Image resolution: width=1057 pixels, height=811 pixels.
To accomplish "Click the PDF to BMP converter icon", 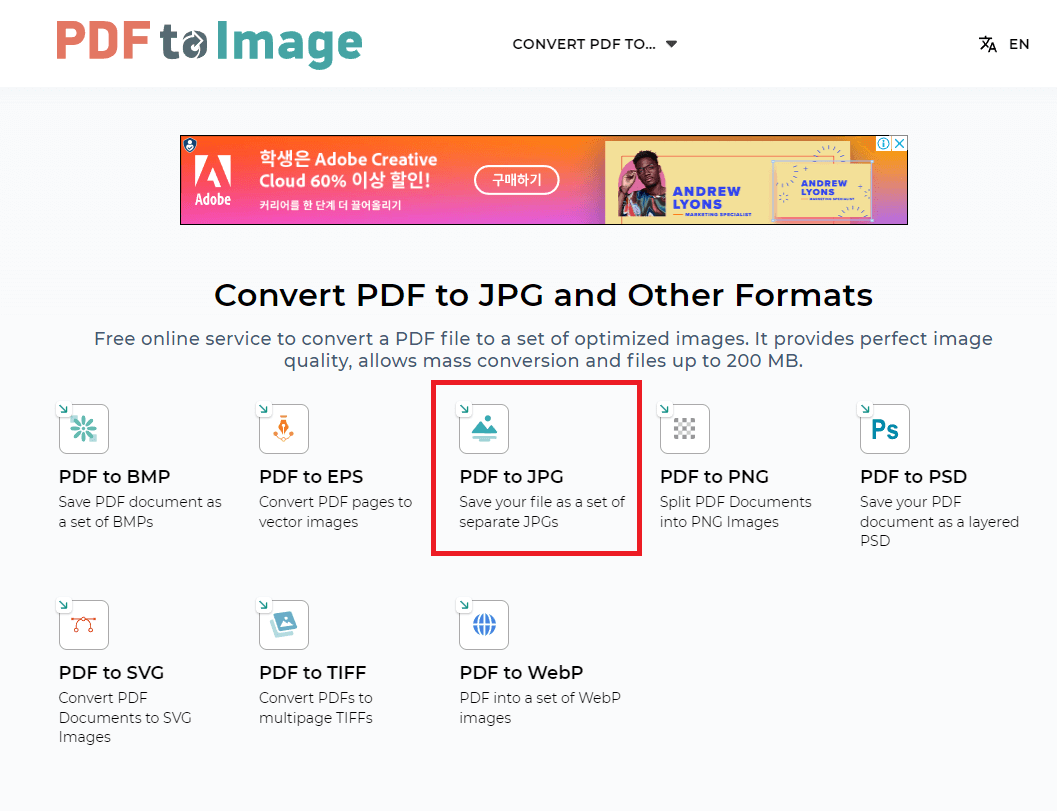I will (83, 428).
